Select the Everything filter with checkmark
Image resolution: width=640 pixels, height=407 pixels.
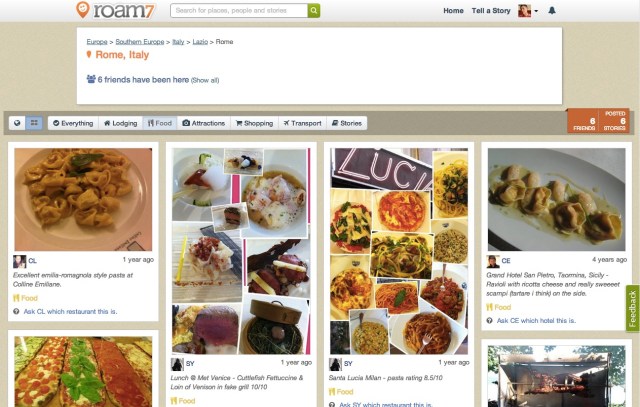[x=73, y=123]
